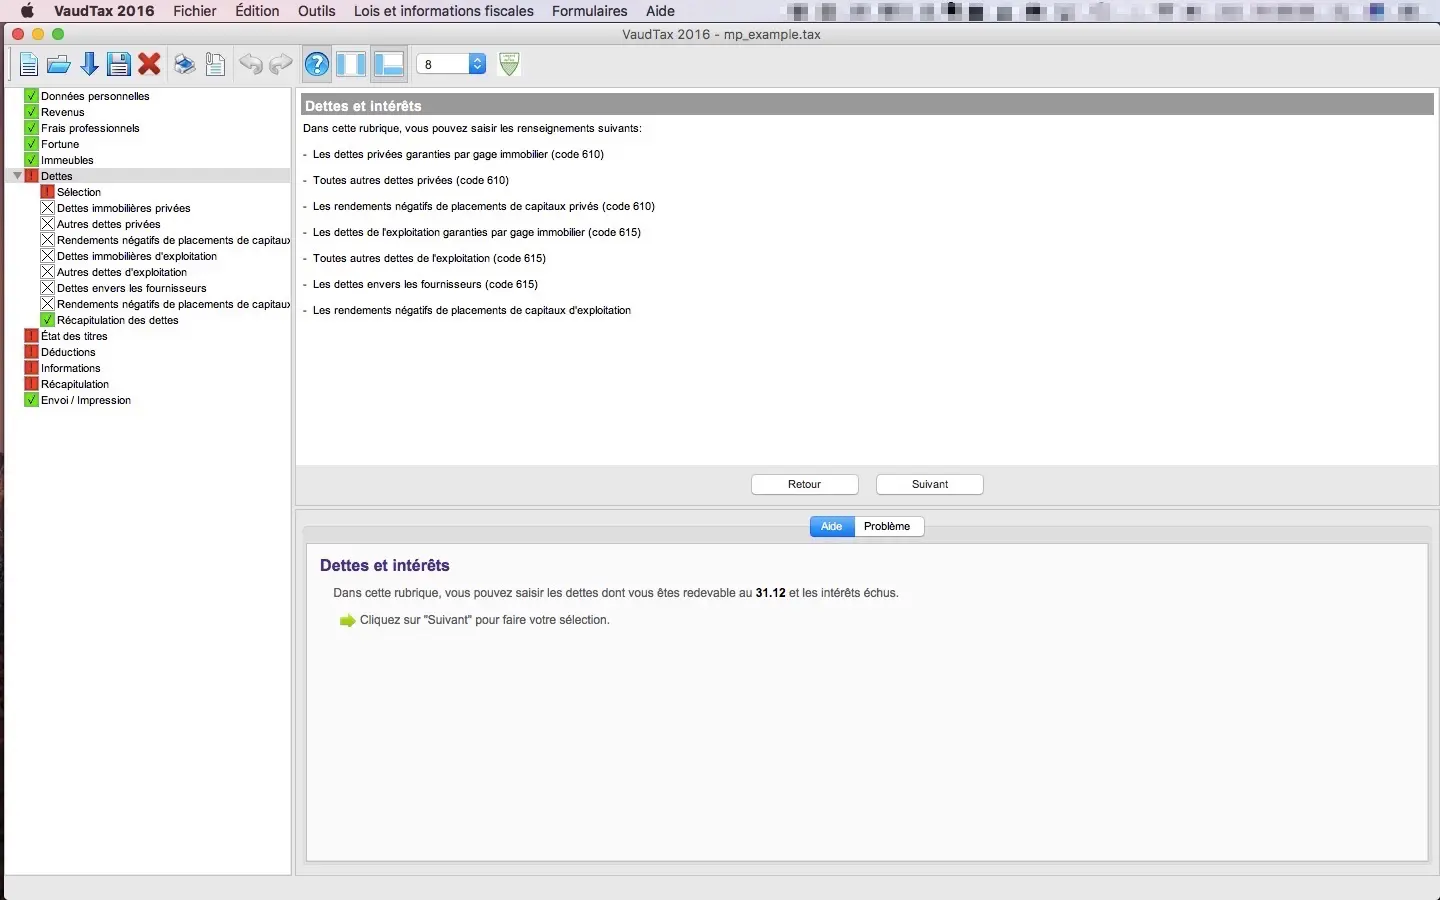Click the red X close-file icon
Image resolution: width=1440 pixels, height=900 pixels.
pyautogui.click(x=150, y=65)
